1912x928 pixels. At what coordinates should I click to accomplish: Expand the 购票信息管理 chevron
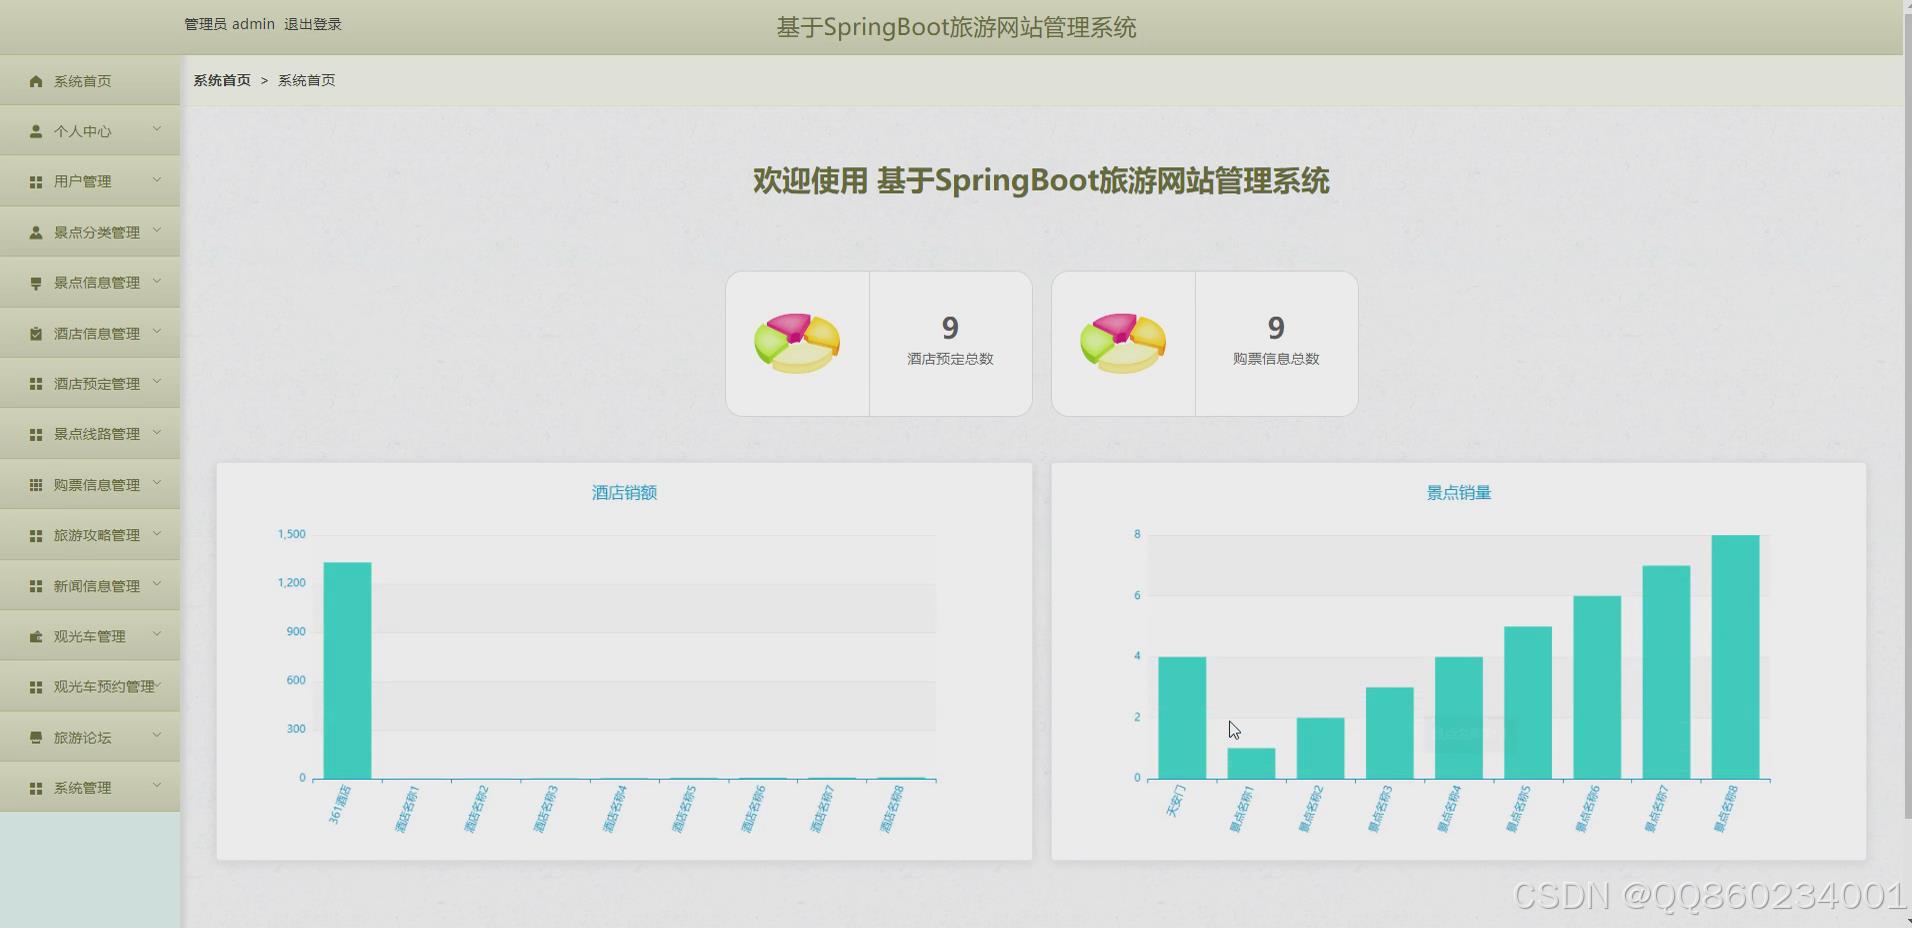point(157,483)
